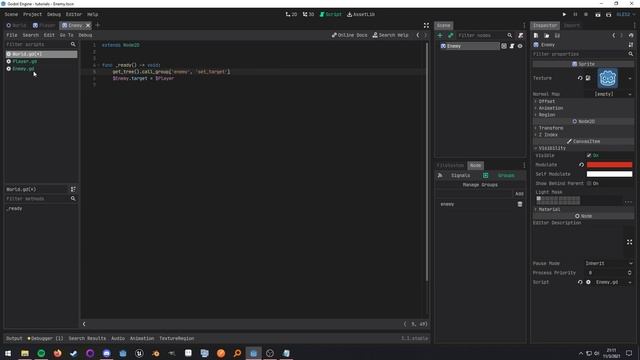This screenshot has width=640, height=360.
Task: Open the AssetLib workspace
Action: pyautogui.click(x=361, y=14)
